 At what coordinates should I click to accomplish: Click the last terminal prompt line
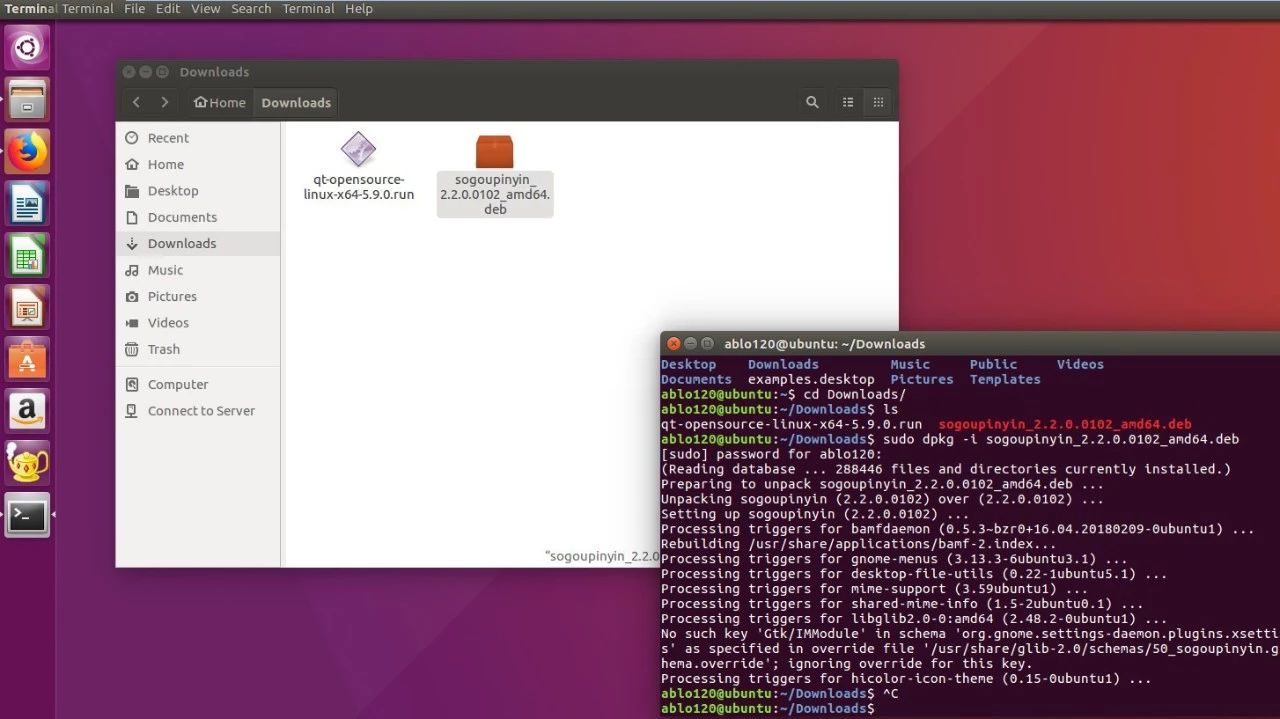pos(767,709)
